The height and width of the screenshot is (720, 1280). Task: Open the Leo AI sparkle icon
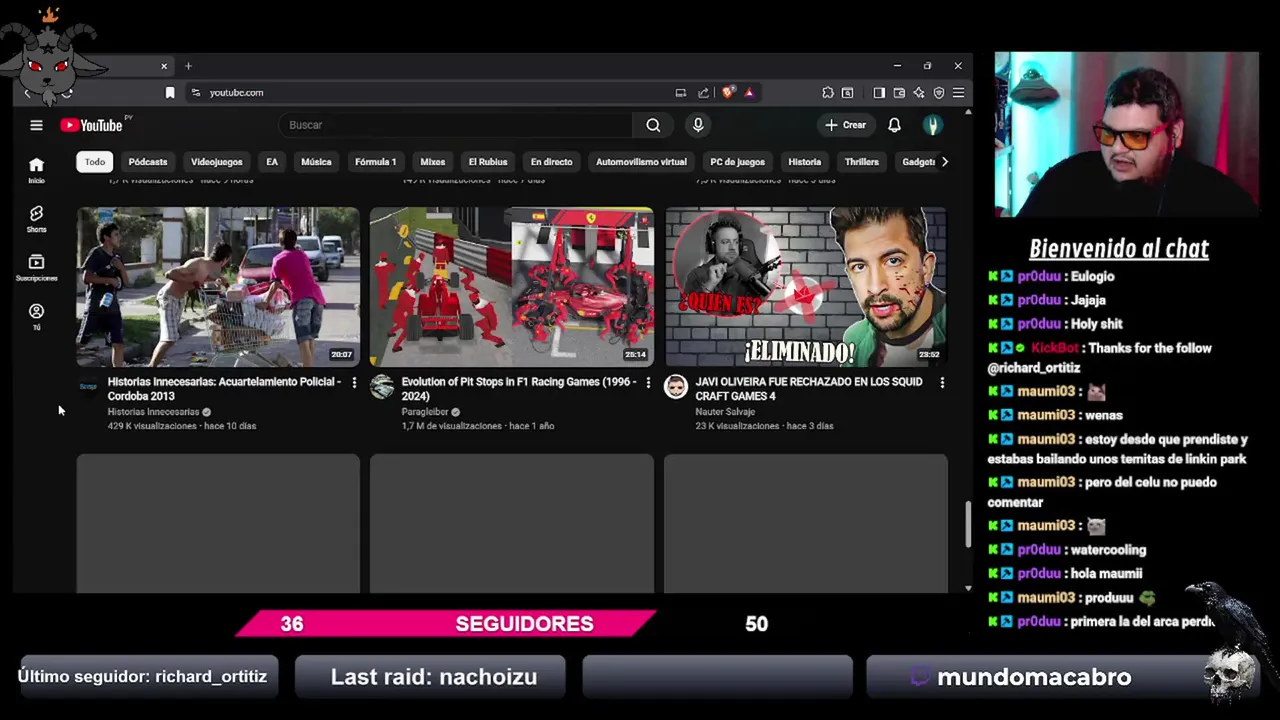pyautogui.click(x=919, y=92)
